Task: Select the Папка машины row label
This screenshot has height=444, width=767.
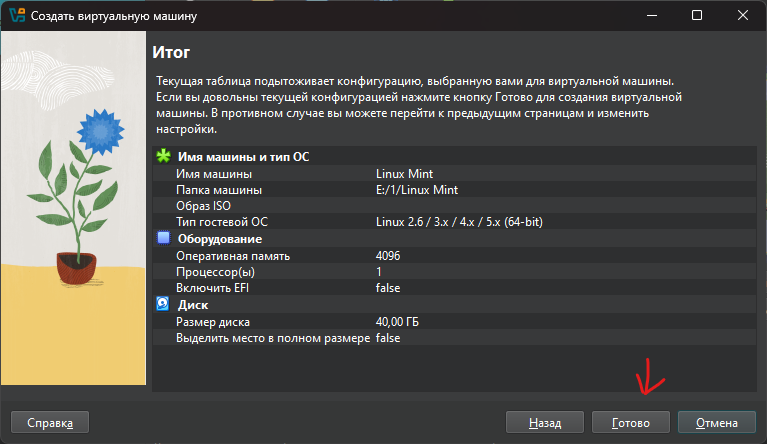Action: pos(219,190)
